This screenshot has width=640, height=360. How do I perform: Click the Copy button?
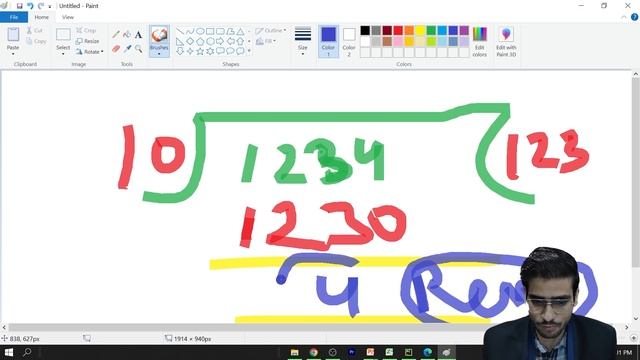coord(36,41)
